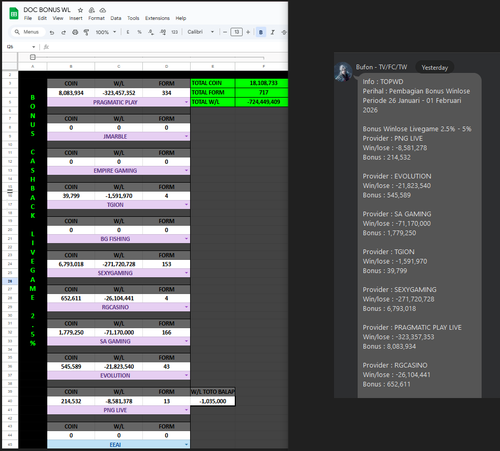This screenshot has height=451, width=500.
Task: Open the SEXYGAMING dropdown arrow
Action: (186, 273)
